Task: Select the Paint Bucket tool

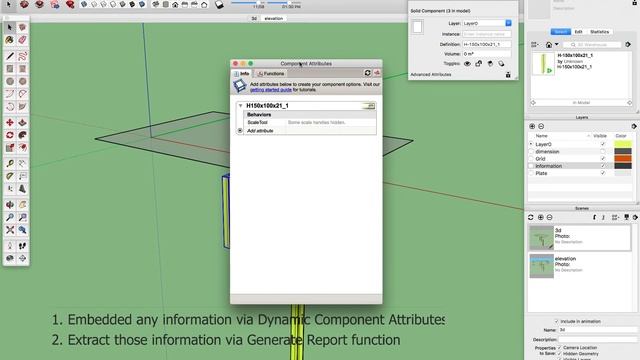Action: point(10,40)
